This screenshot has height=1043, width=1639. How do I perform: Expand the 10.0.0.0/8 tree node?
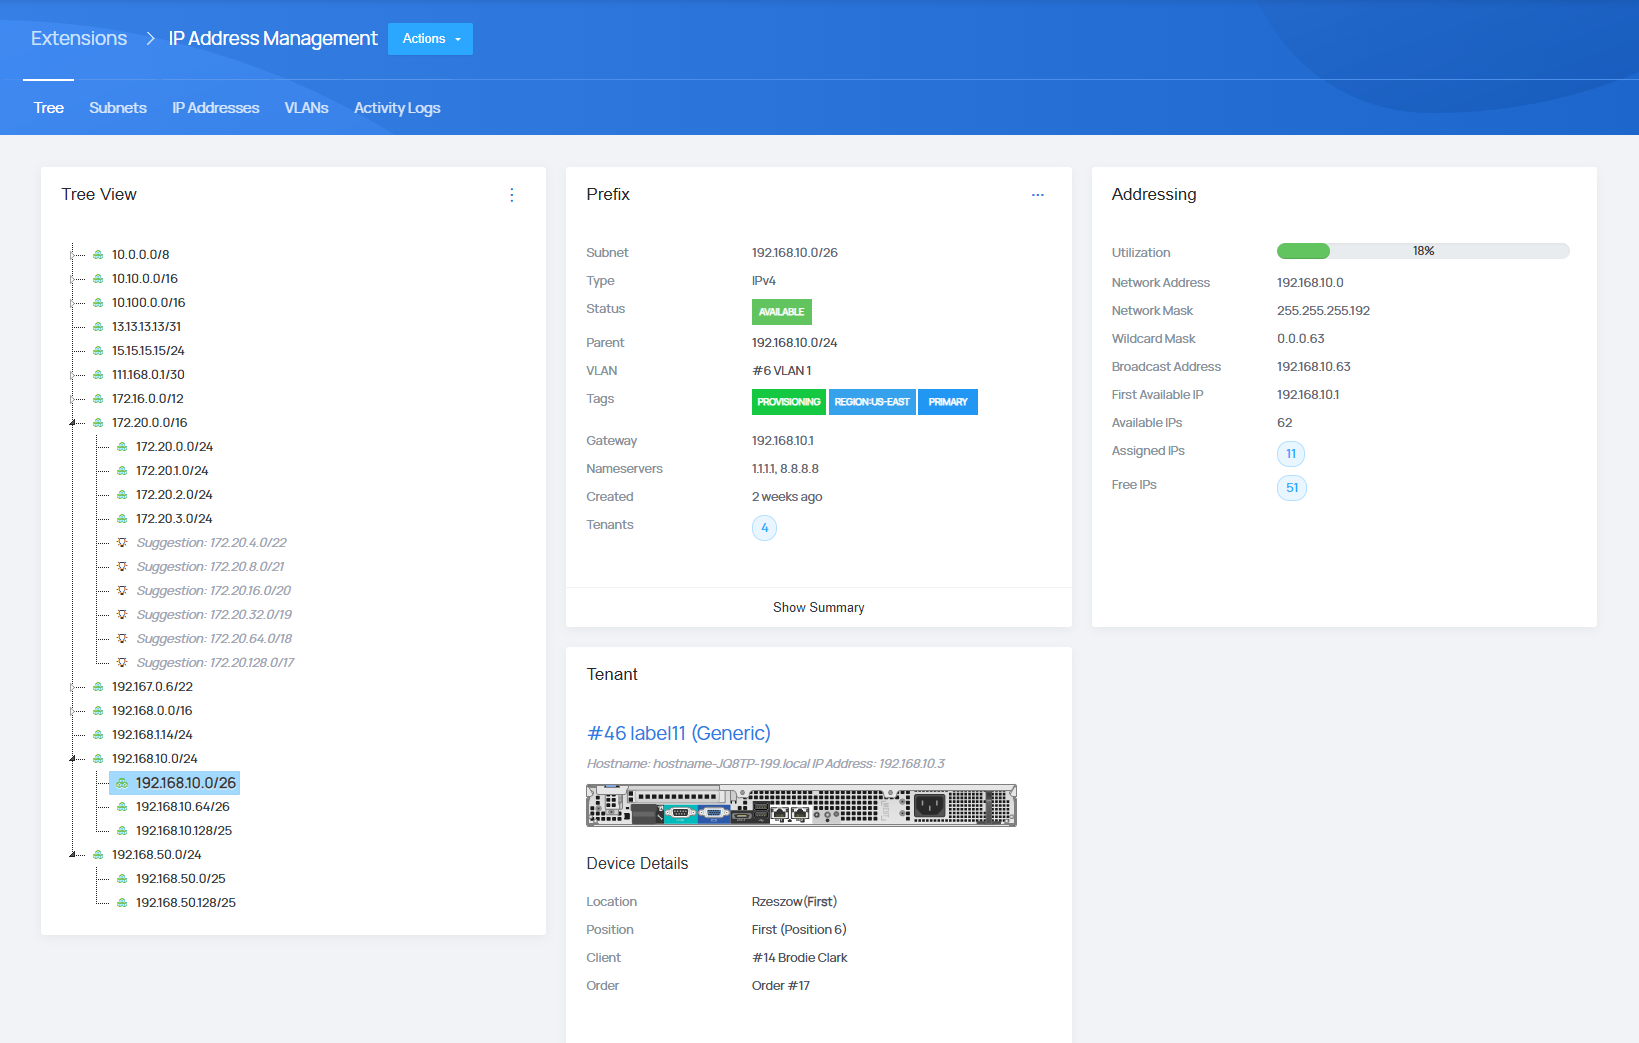[72, 255]
